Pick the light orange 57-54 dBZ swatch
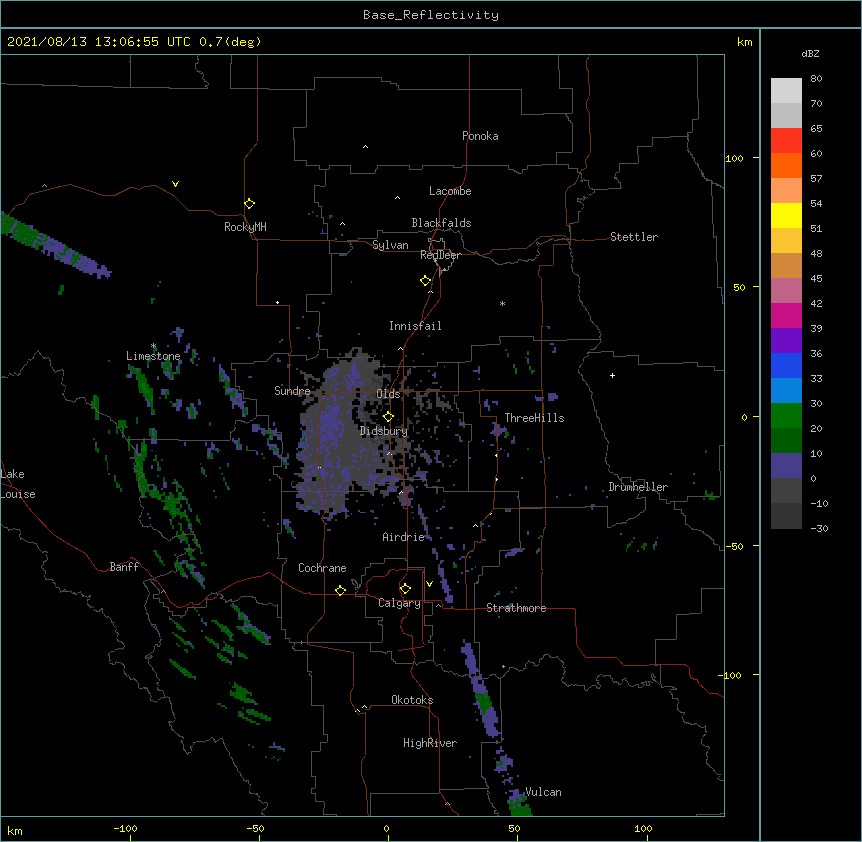 click(786, 191)
